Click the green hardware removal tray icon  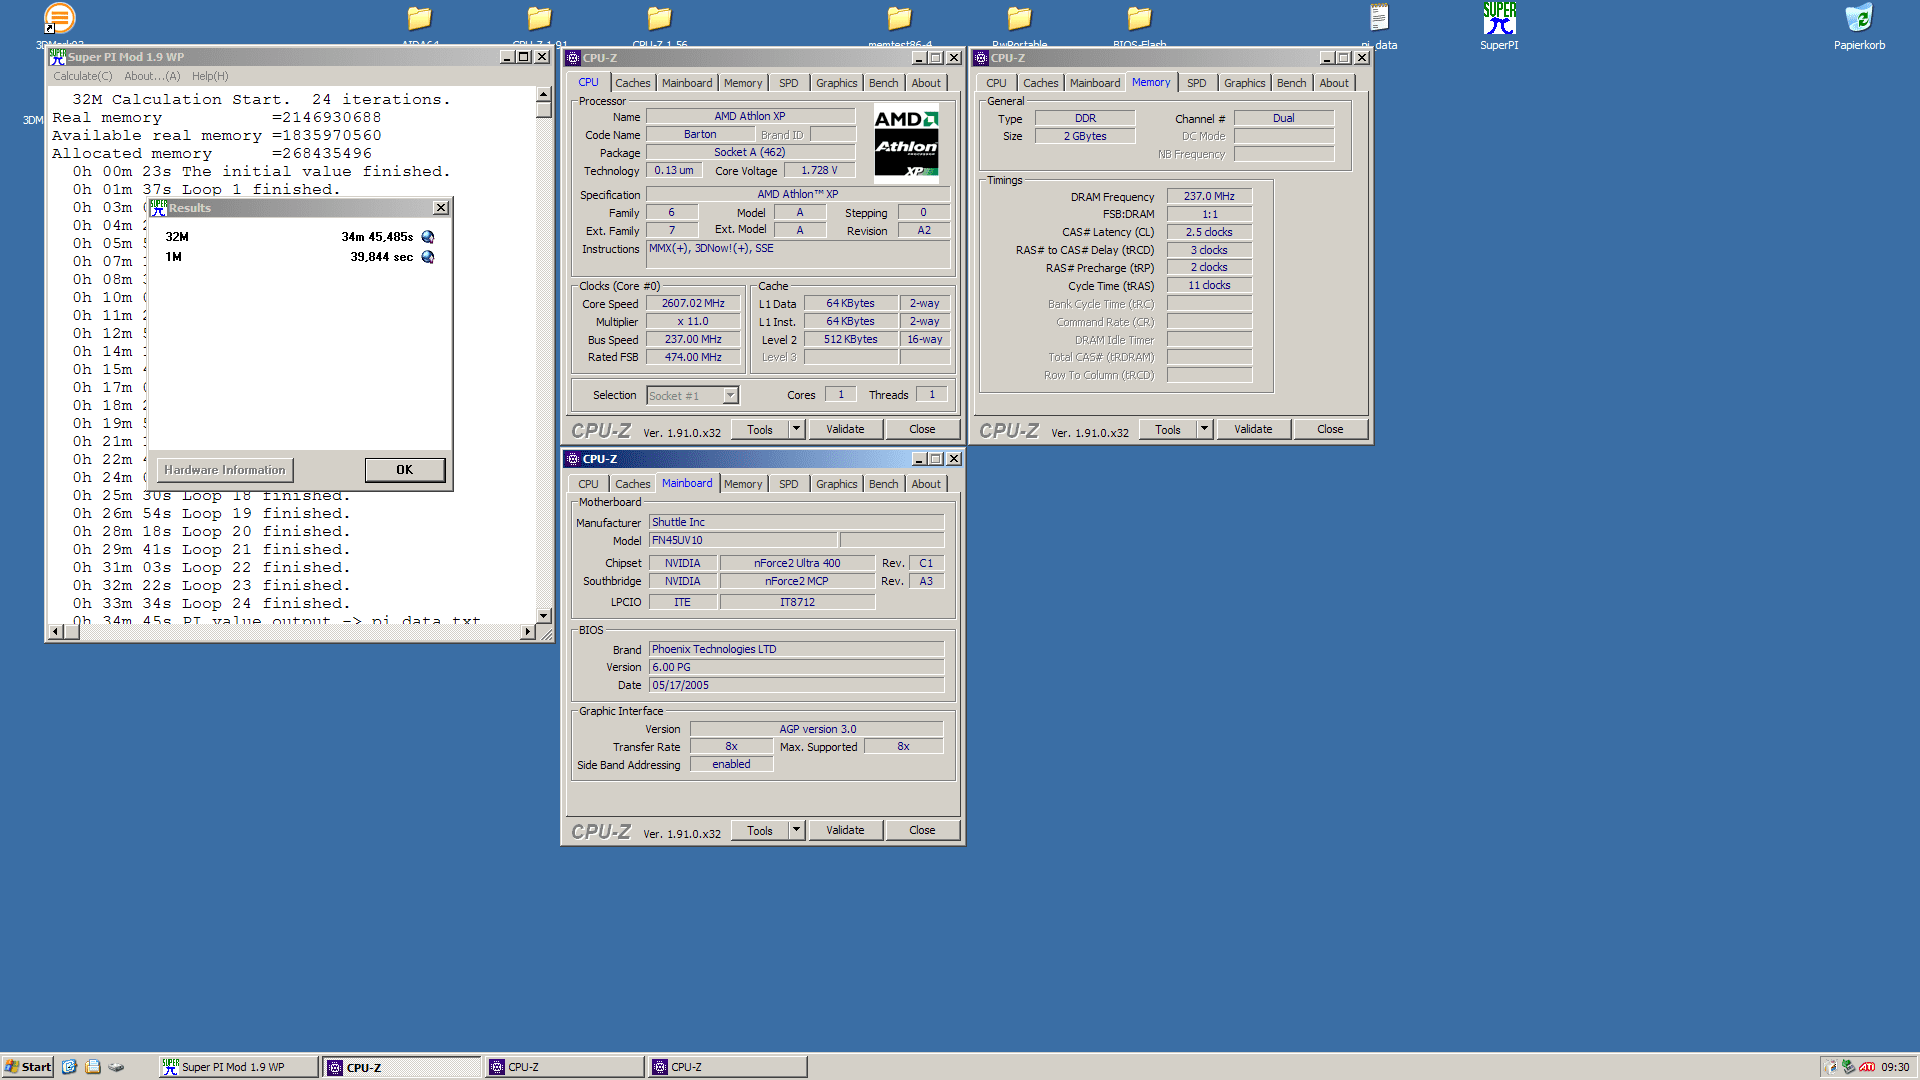1848,1067
